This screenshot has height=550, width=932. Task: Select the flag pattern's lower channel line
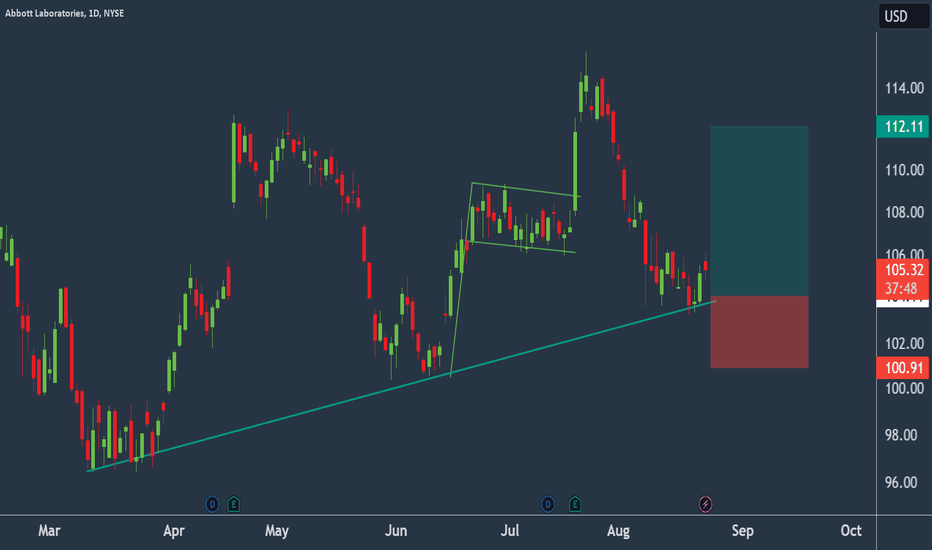pos(522,247)
